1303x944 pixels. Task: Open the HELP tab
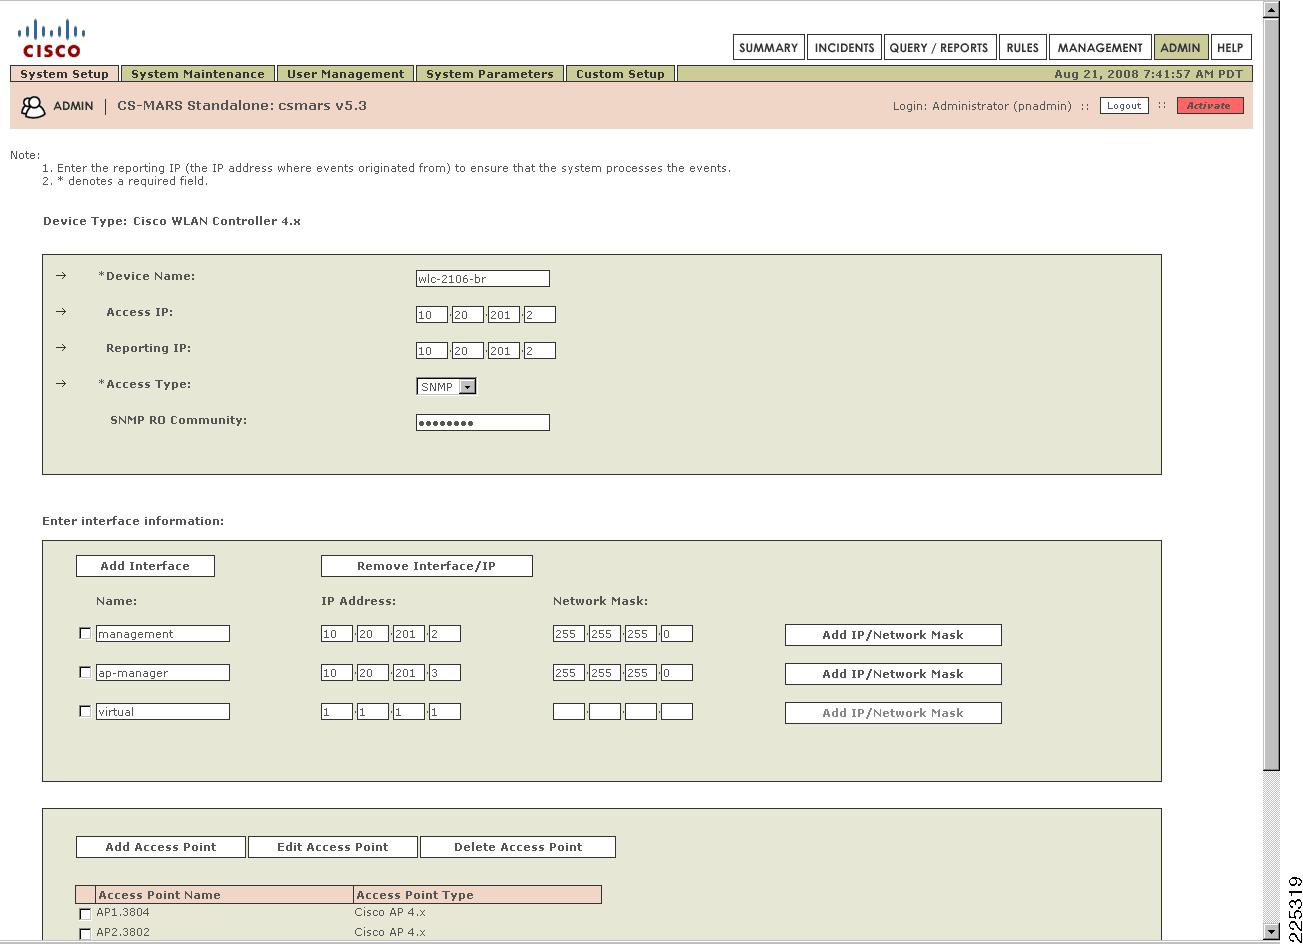(1230, 47)
